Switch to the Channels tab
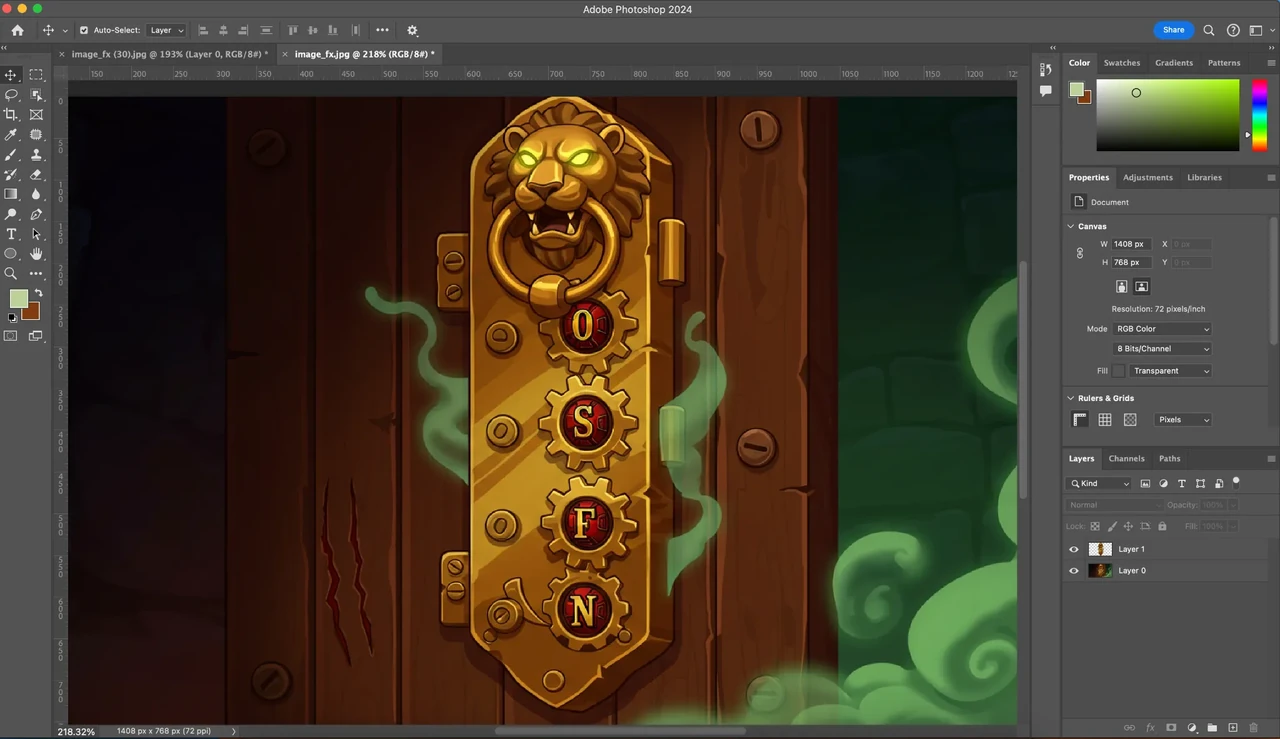Screen dimensions: 1280x739 click(1126, 458)
